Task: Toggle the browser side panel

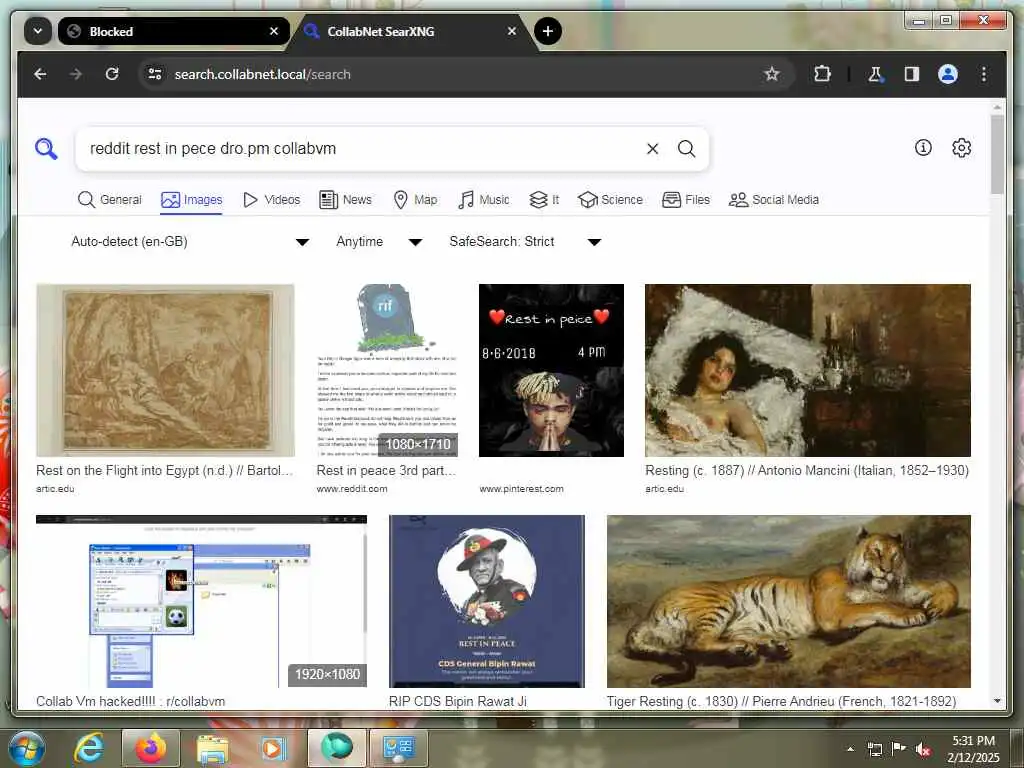Action: pyautogui.click(x=912, y=74)
